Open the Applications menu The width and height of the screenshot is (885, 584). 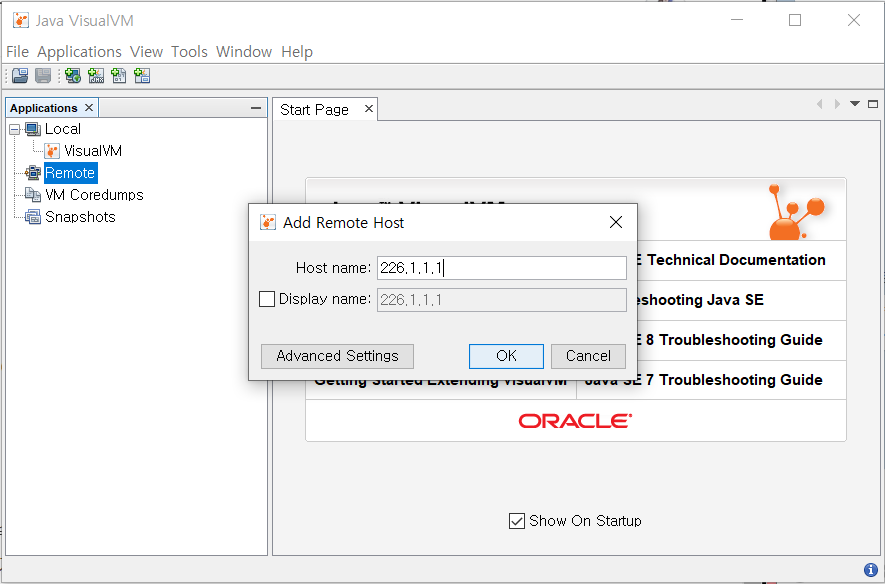point(80,52)
